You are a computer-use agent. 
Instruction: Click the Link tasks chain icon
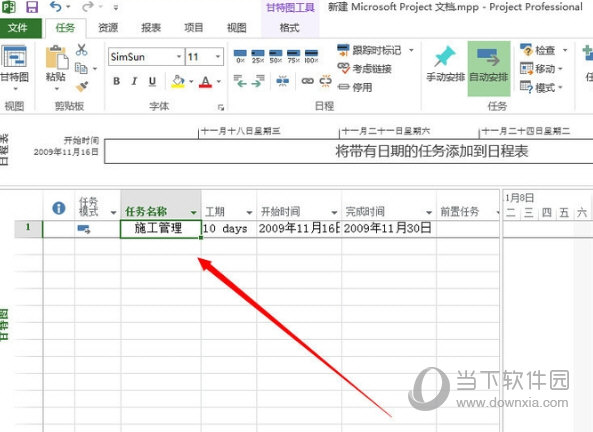pos(307,81)
